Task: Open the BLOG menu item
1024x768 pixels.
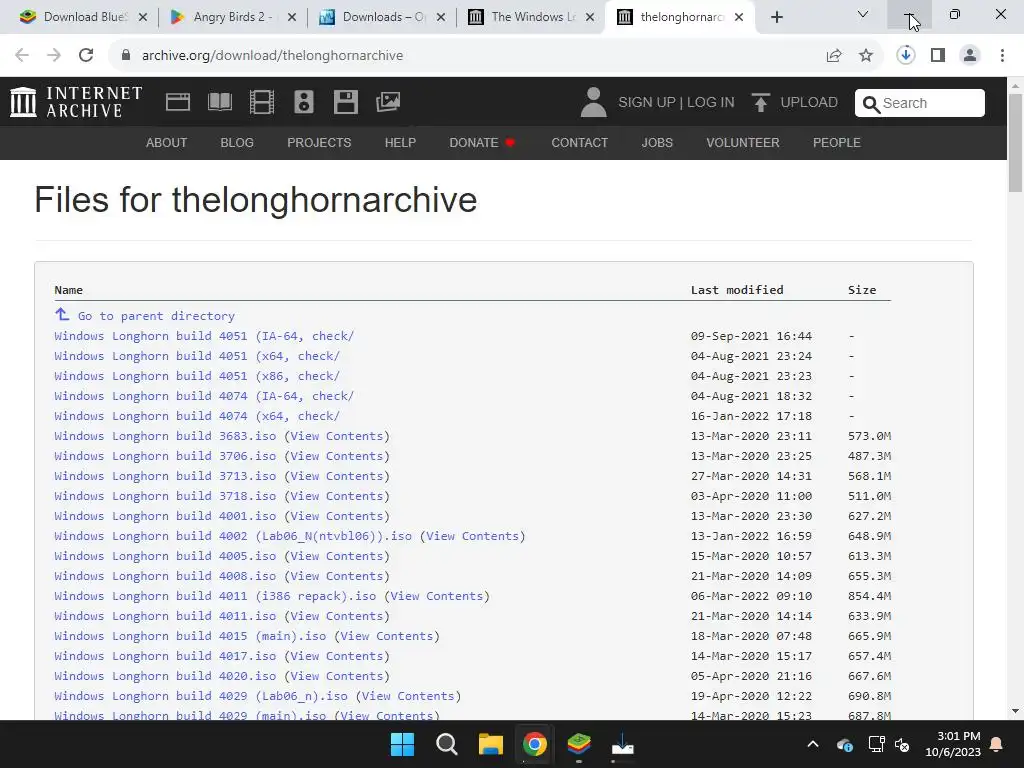Action: click(x=237, y=142)
